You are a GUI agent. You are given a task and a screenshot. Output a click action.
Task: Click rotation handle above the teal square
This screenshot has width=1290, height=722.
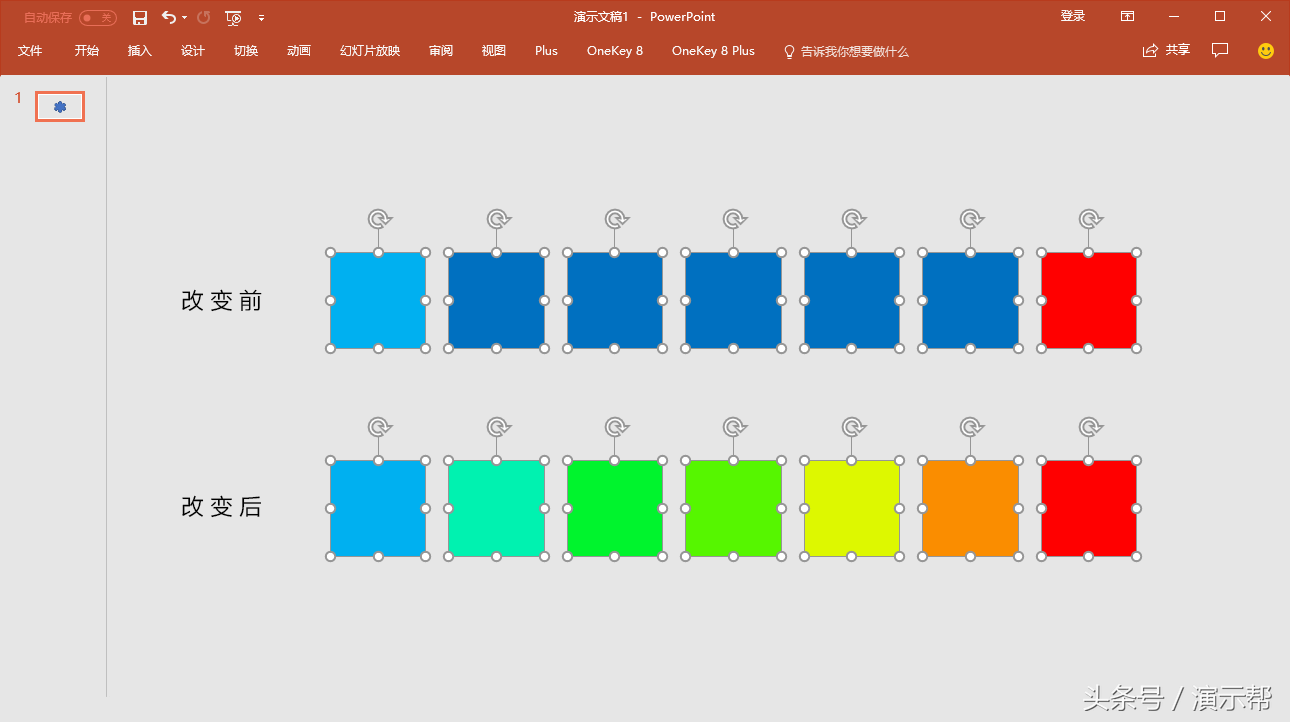tap(498, 427)
